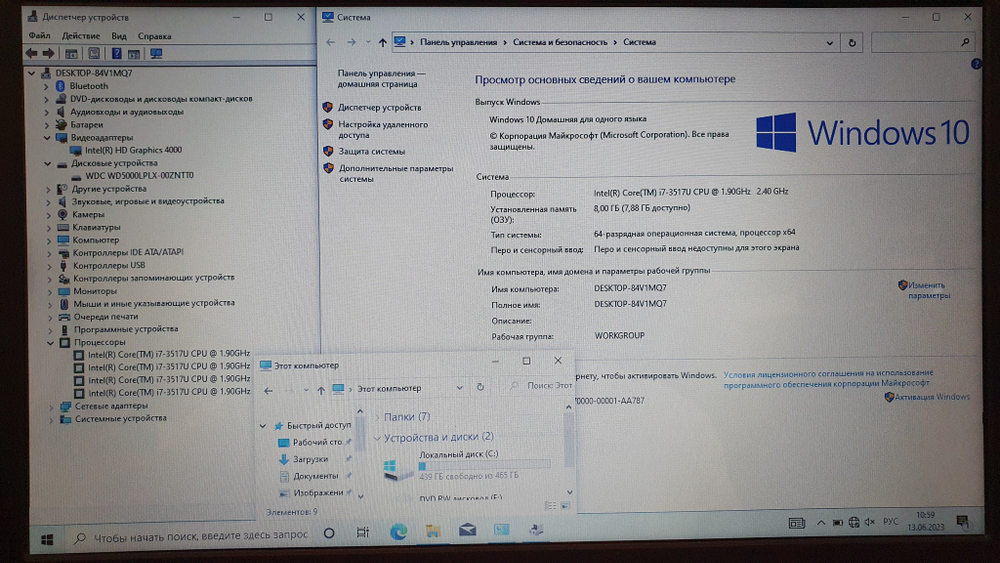Click Панель управления breadcrumb in address bar
The image size is (1000, 563).
click(458, 42)
